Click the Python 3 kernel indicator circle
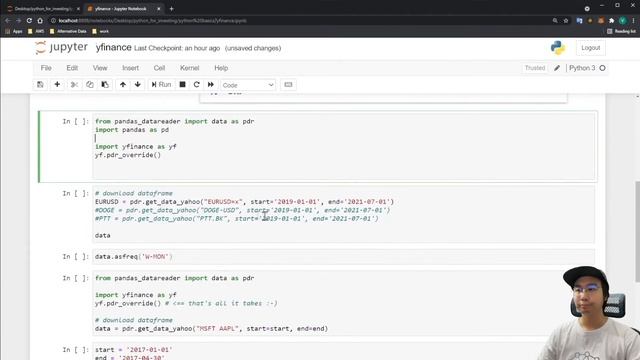Screen dimensions: 640x360 click(602, 68)
